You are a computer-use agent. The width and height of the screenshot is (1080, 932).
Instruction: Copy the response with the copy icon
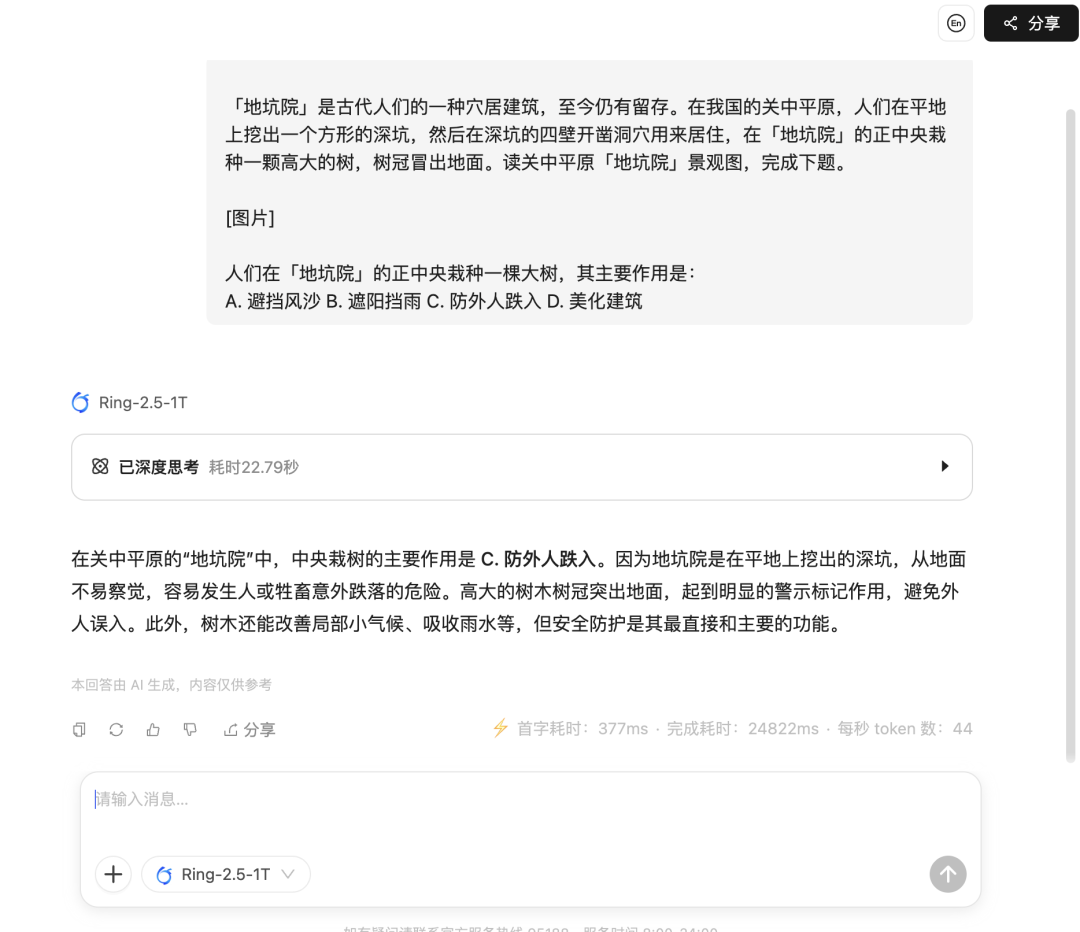click(79, 729)
